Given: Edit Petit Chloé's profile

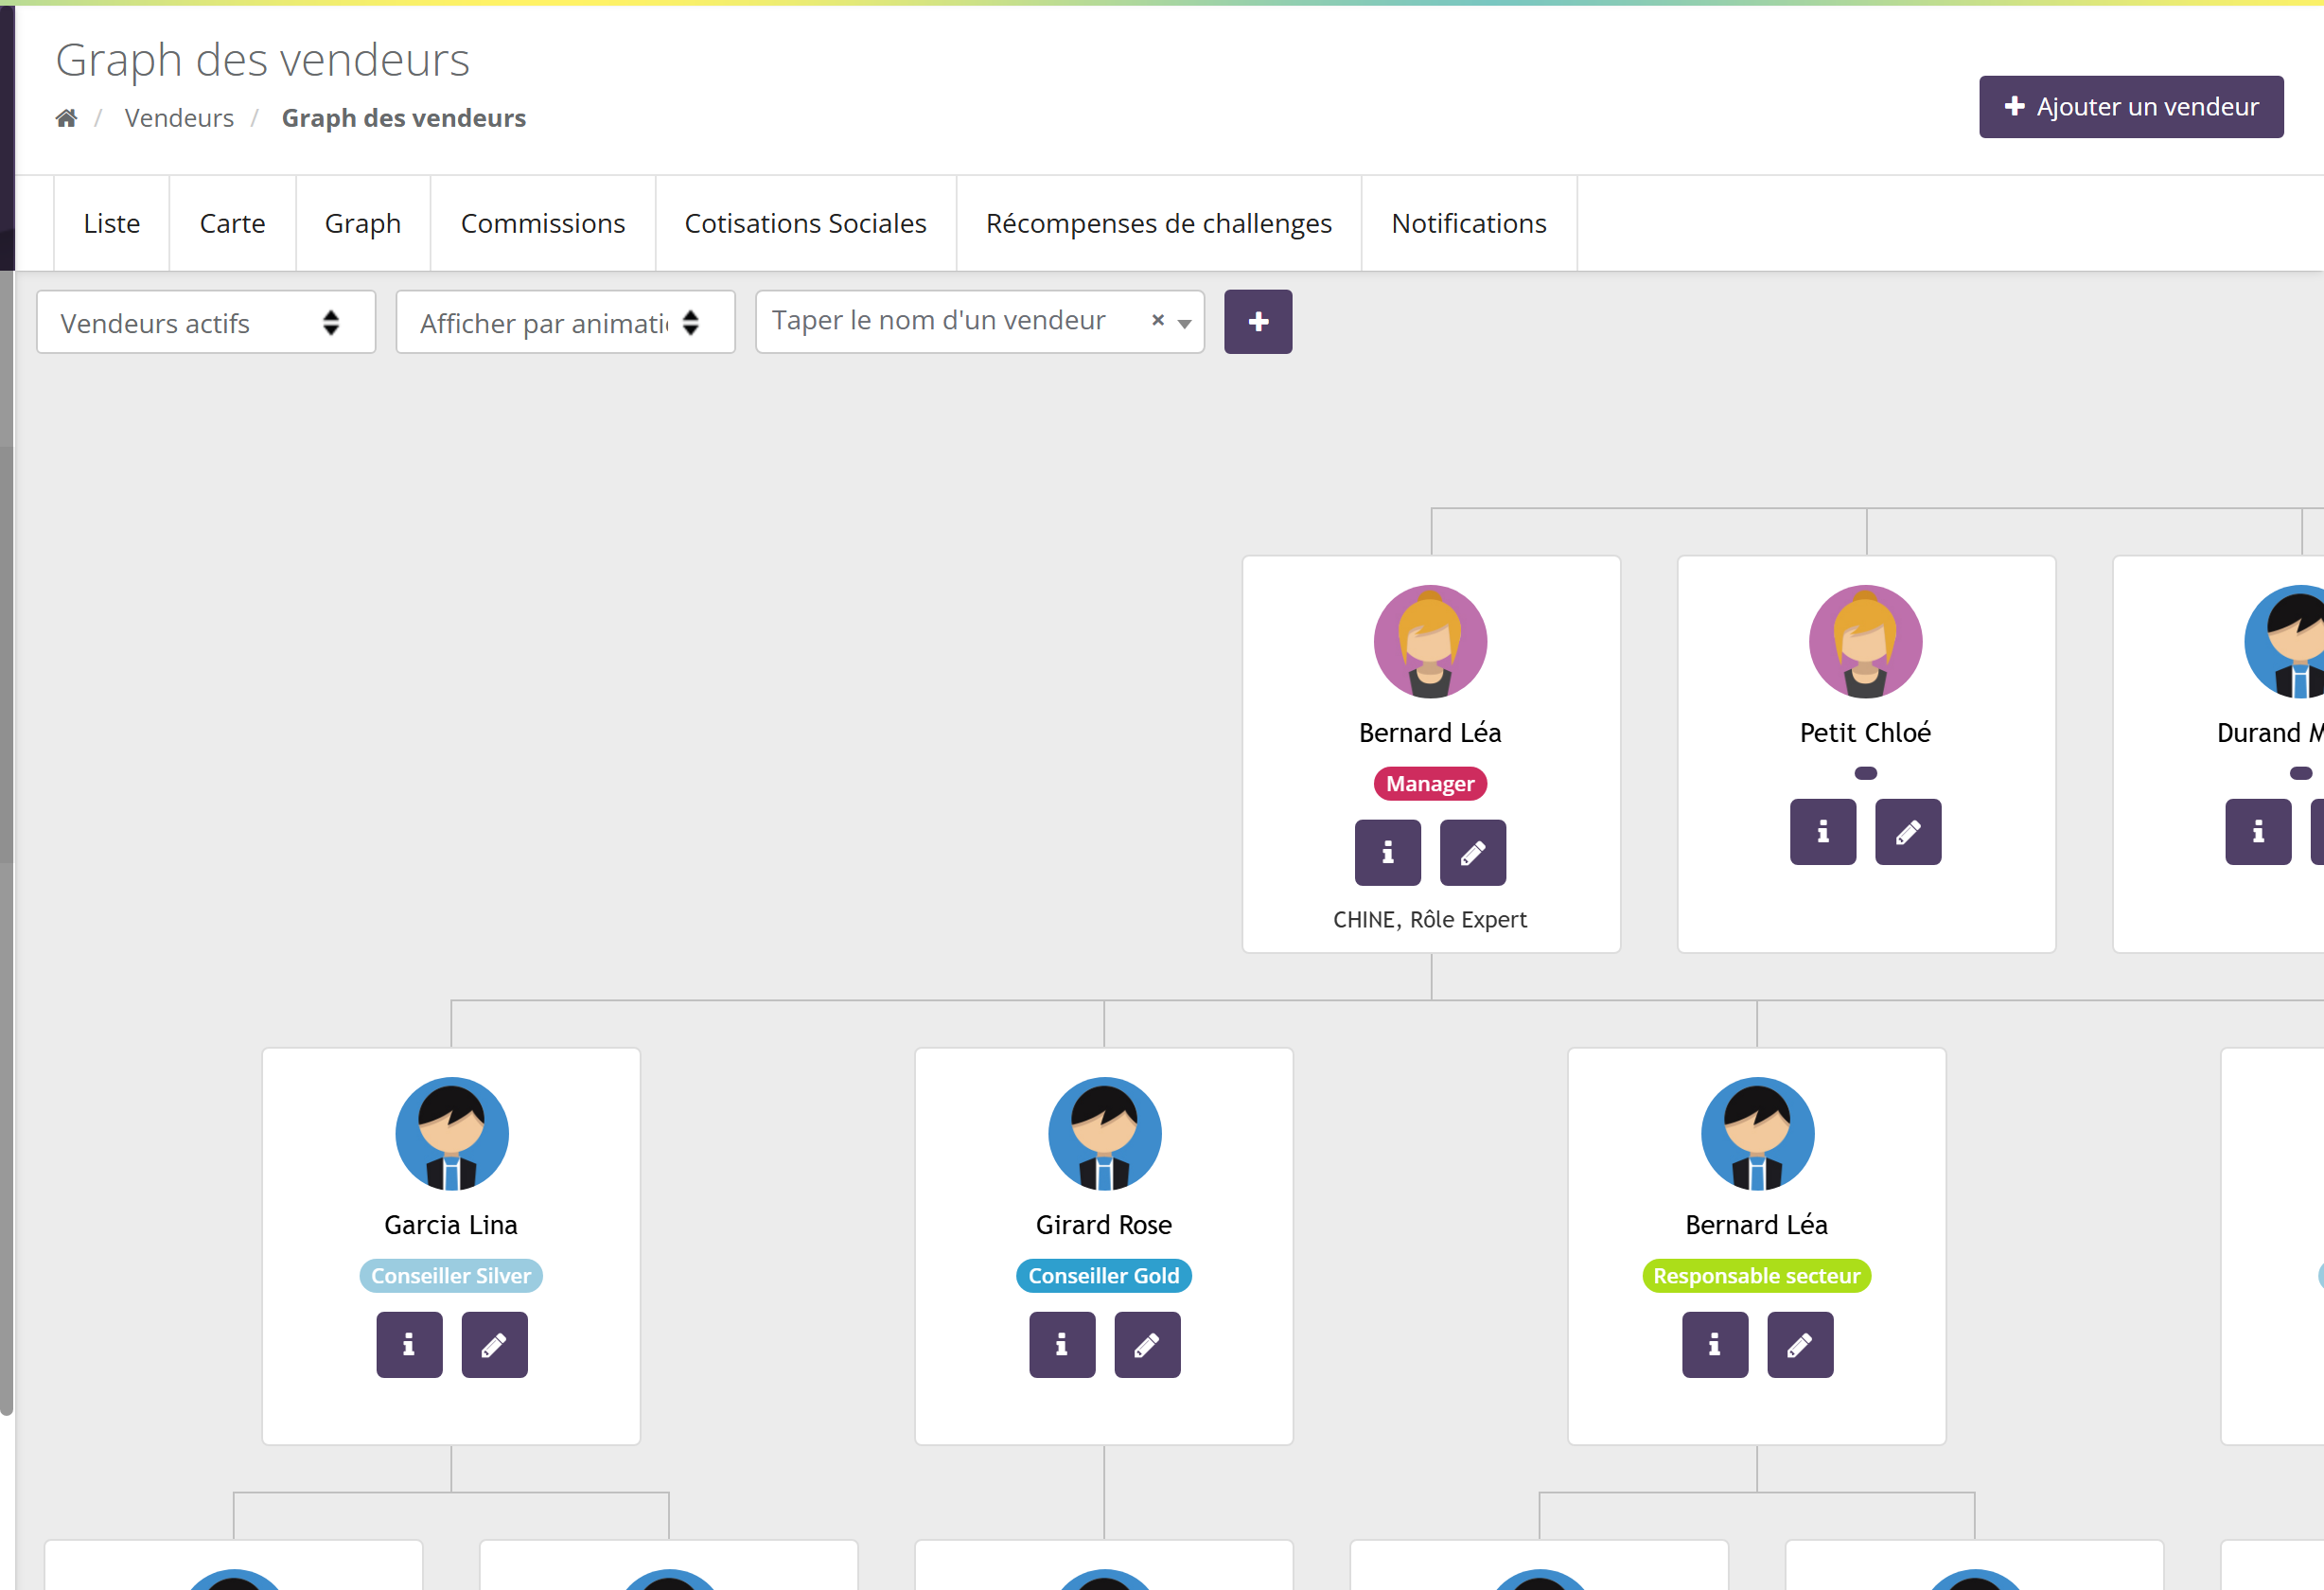Looking at the screenshot, I should [1907, 831].
